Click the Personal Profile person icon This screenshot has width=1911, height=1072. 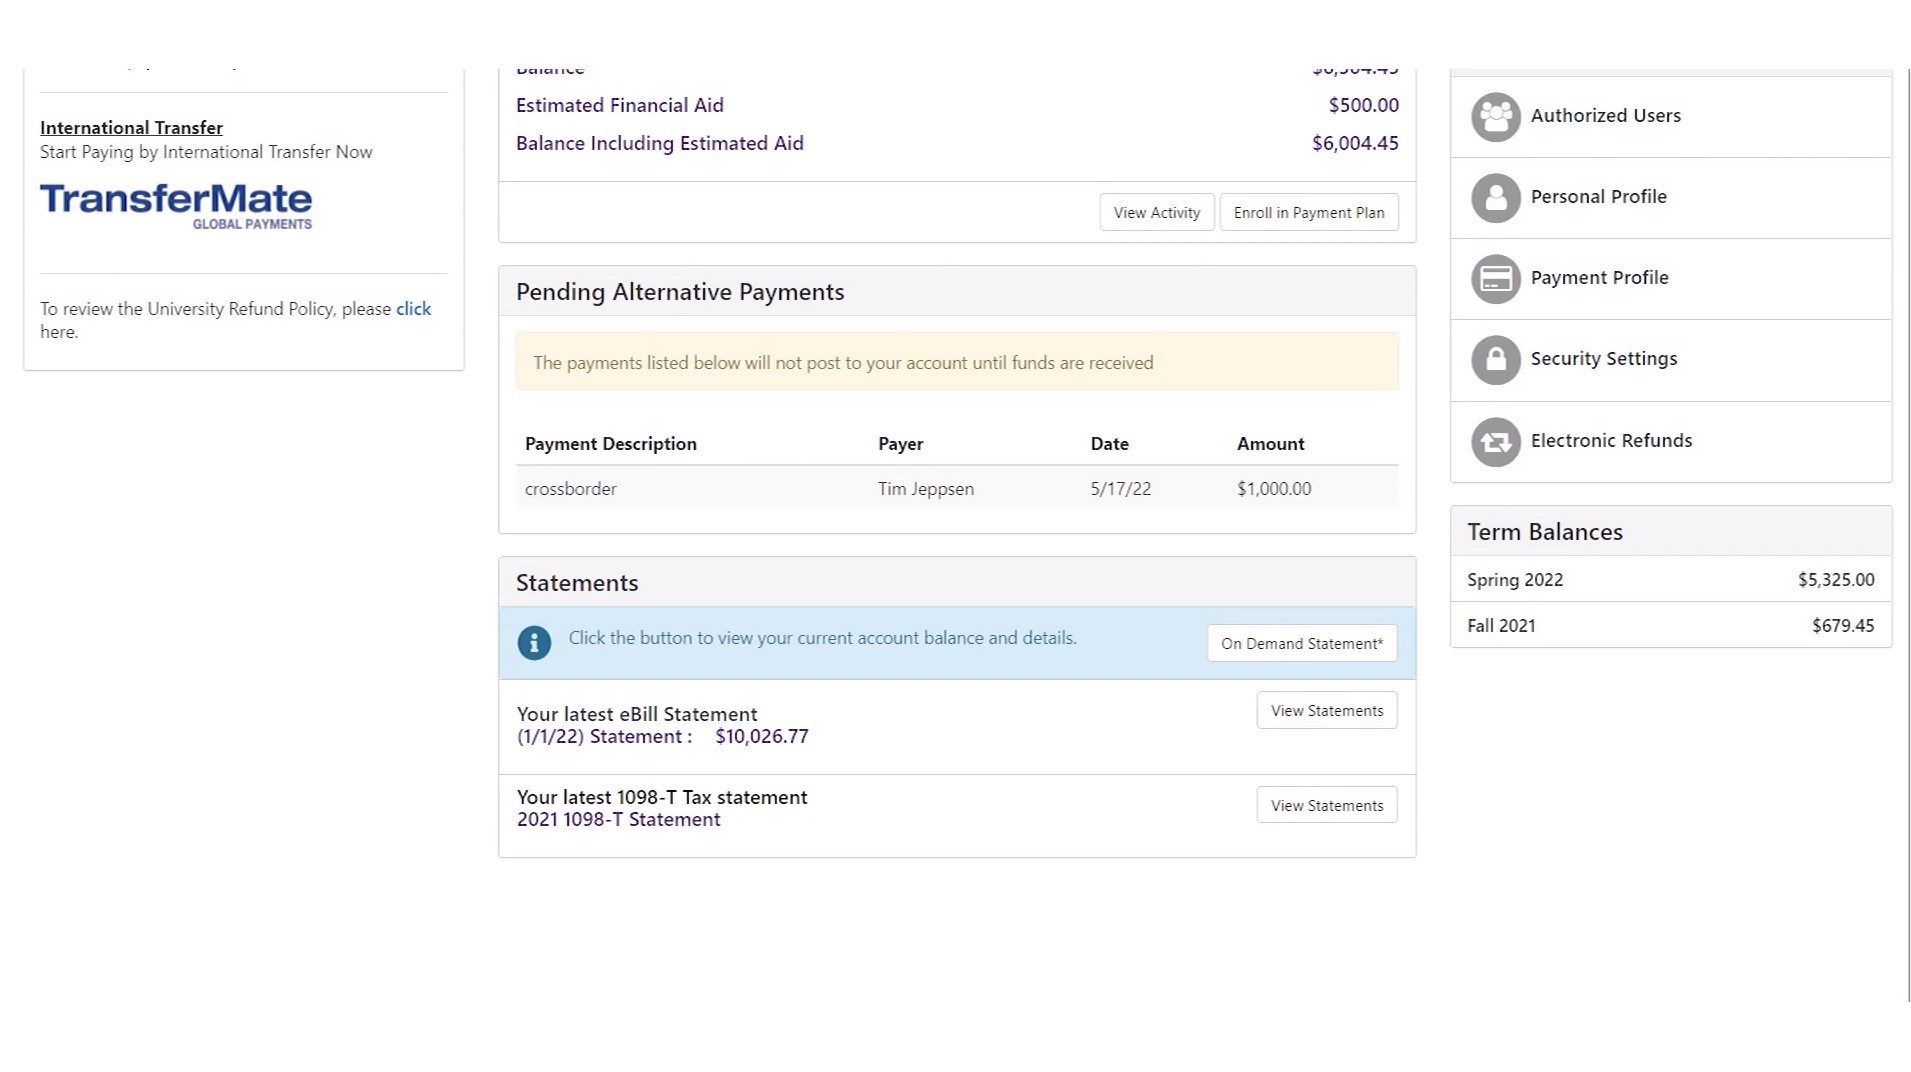[1495, 198]
